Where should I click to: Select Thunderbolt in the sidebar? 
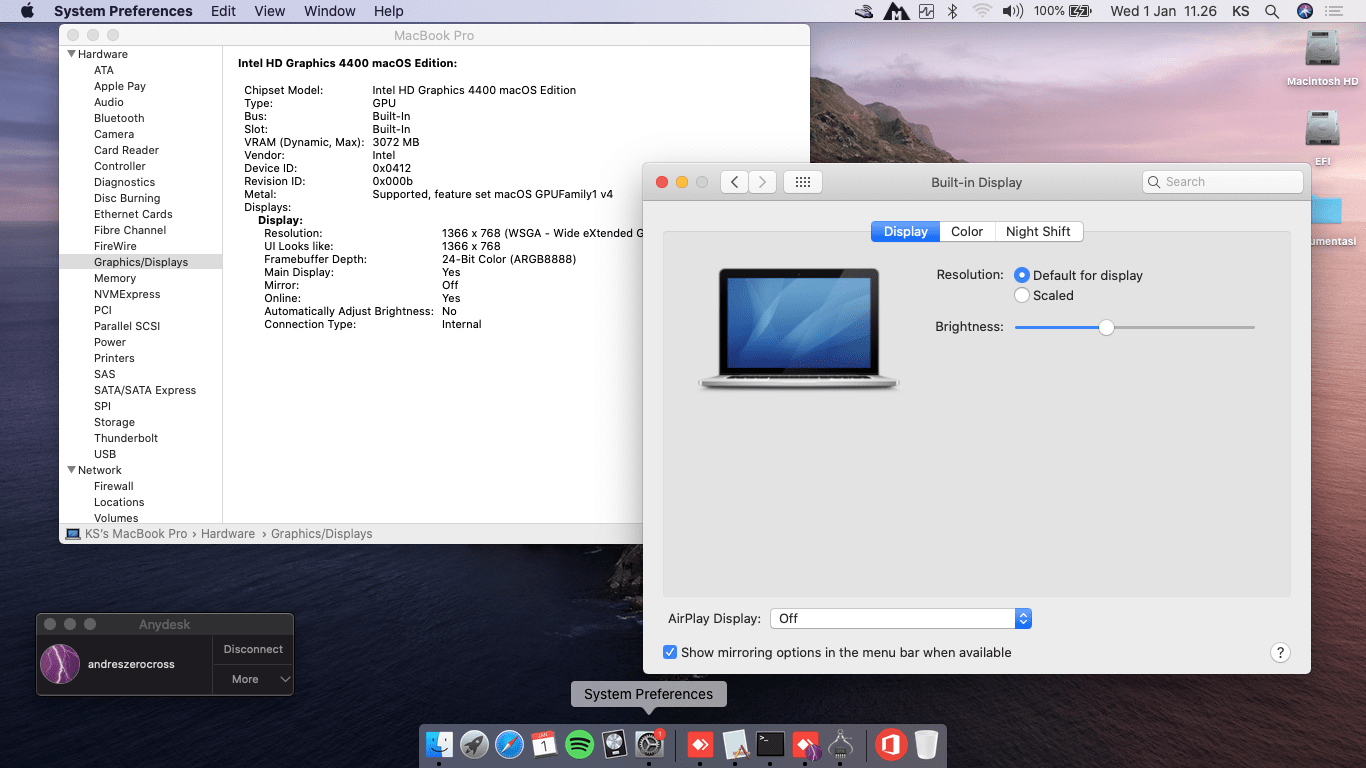click(x=126, y=438)
